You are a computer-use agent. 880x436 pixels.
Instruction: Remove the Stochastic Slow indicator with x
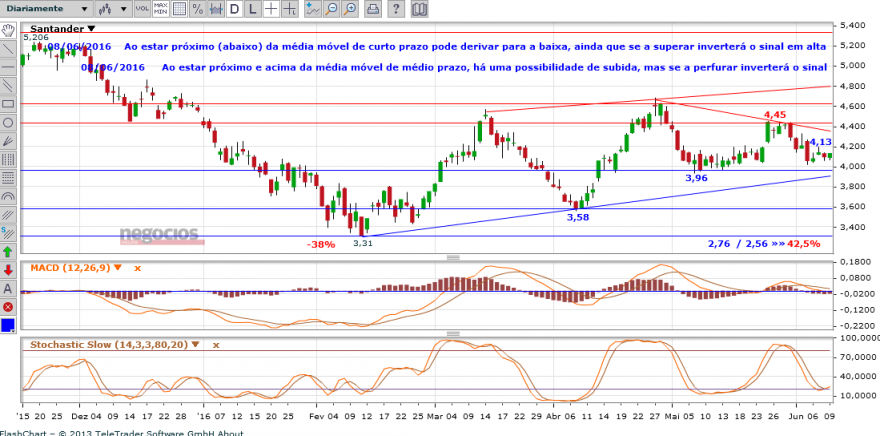tap(216, 345)
